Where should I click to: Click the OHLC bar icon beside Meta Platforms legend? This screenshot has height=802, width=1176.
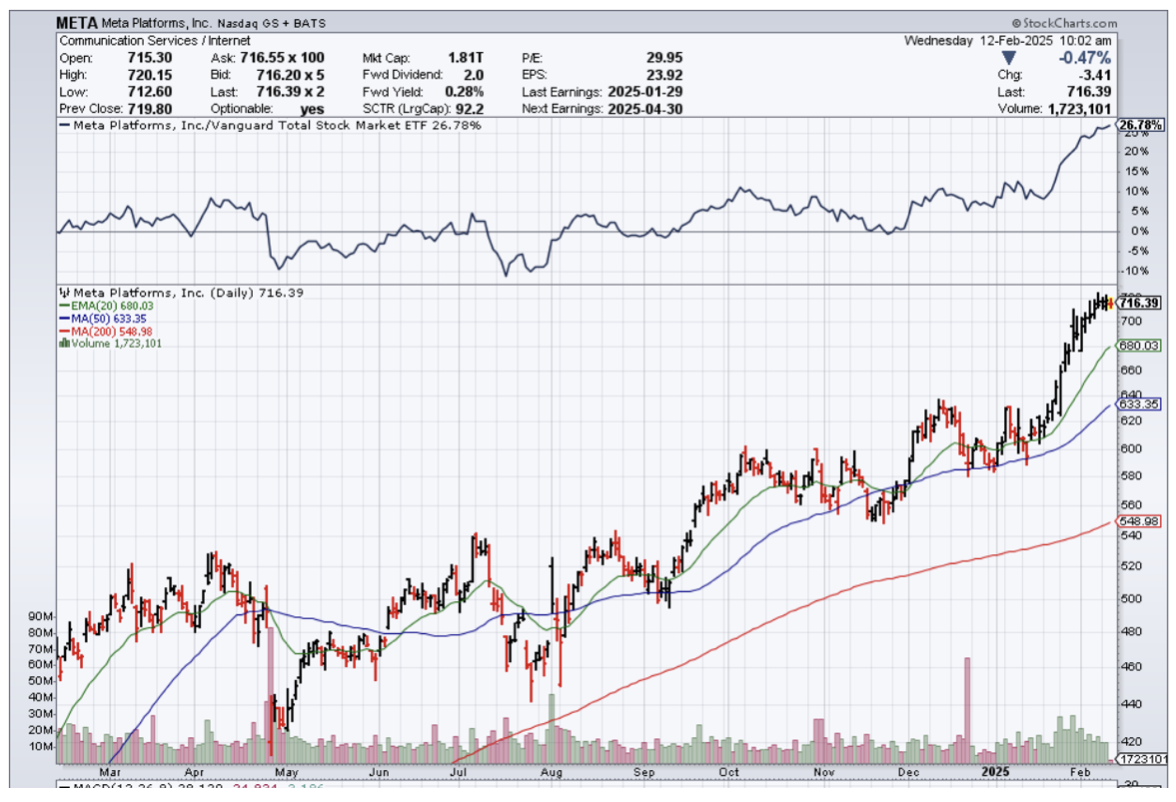[64, 292]
